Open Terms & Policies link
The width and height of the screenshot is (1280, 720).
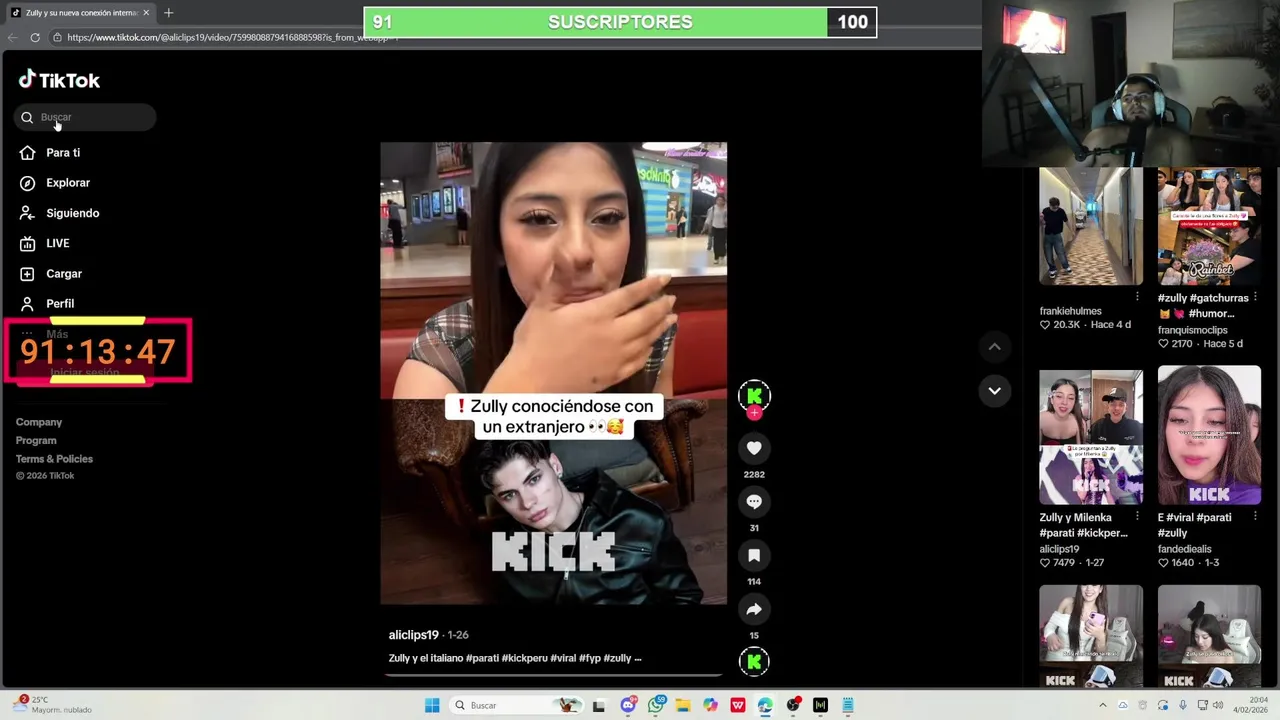pos(54,459)
